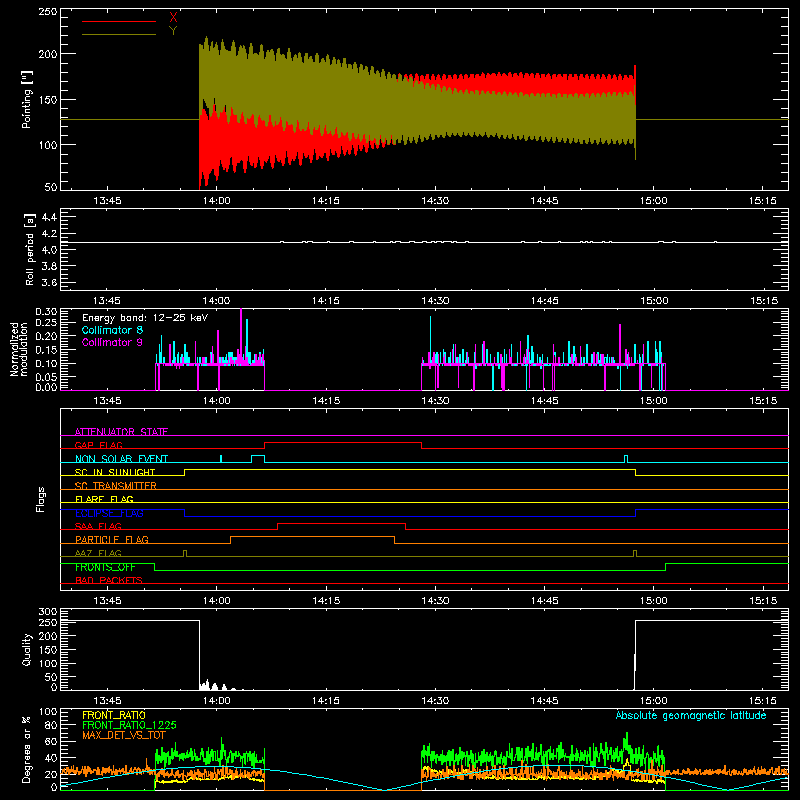Click the ATTENUATOR_STATE flag label
The image size is (800, 800).
[x=121, y=432]
